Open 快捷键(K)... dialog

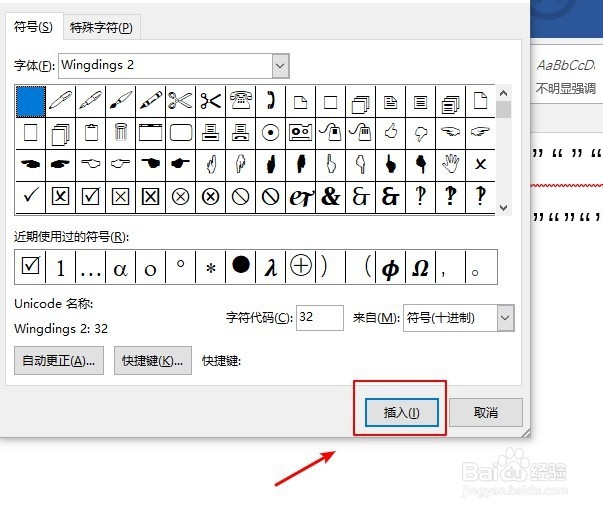click(153, 360)
